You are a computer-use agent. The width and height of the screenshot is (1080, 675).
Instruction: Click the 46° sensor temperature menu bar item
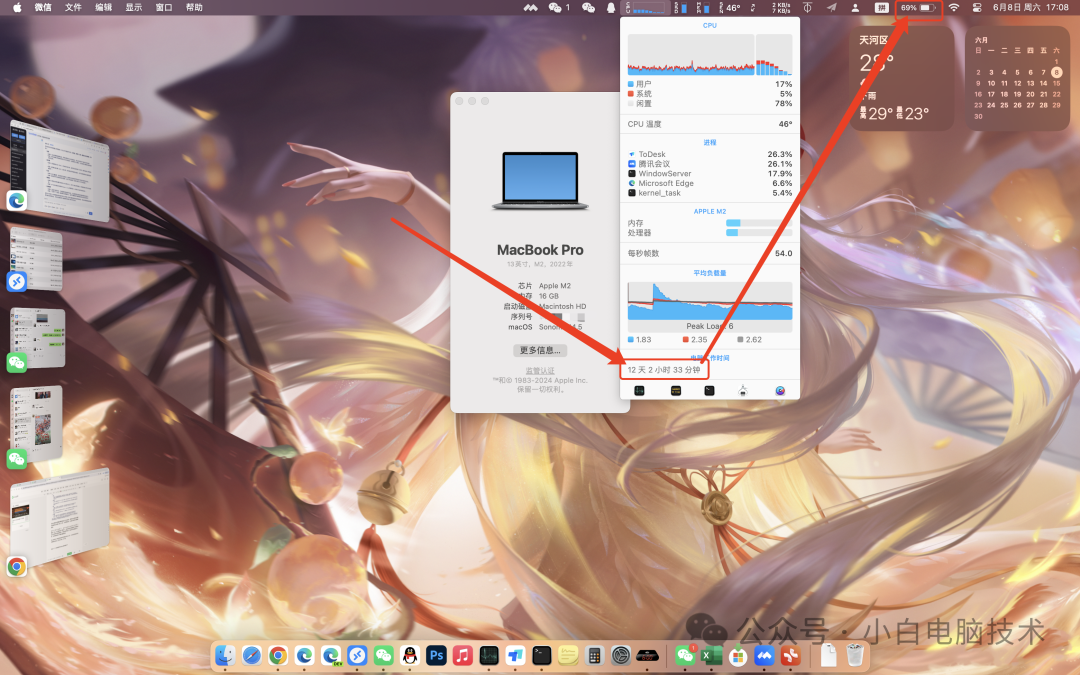tap(730, 8)
